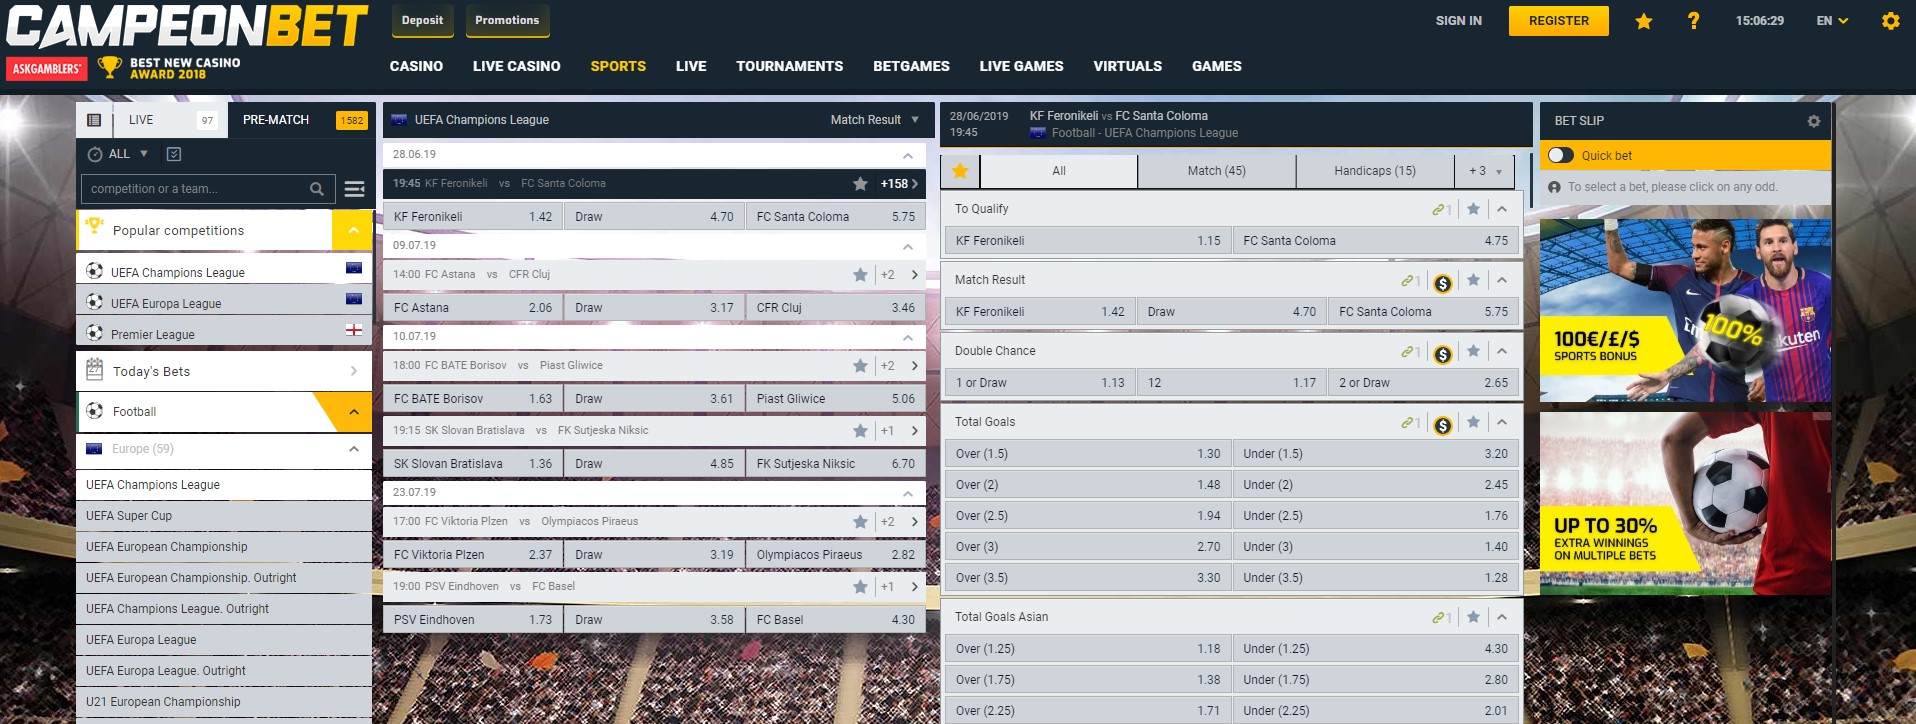The height and width of the screenshot is (724, 1916).
Task: Click the link icon in To Qualify header
Action: tap(1441, 210)
